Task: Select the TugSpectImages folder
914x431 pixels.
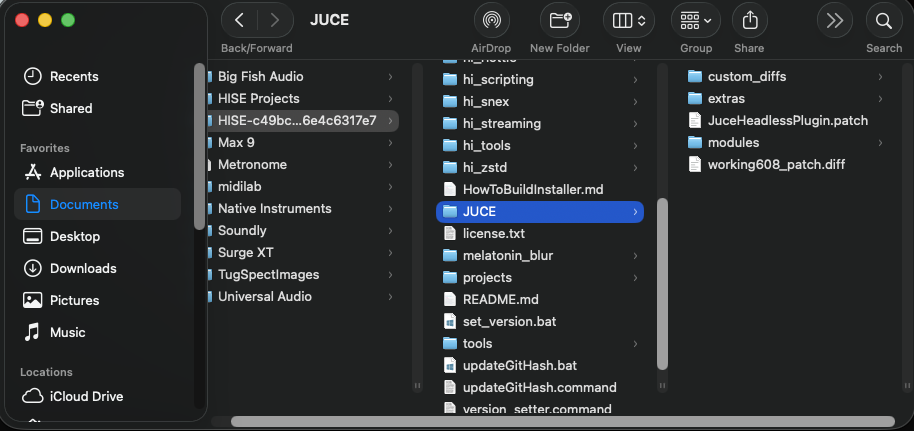Action: click(303, 275)
